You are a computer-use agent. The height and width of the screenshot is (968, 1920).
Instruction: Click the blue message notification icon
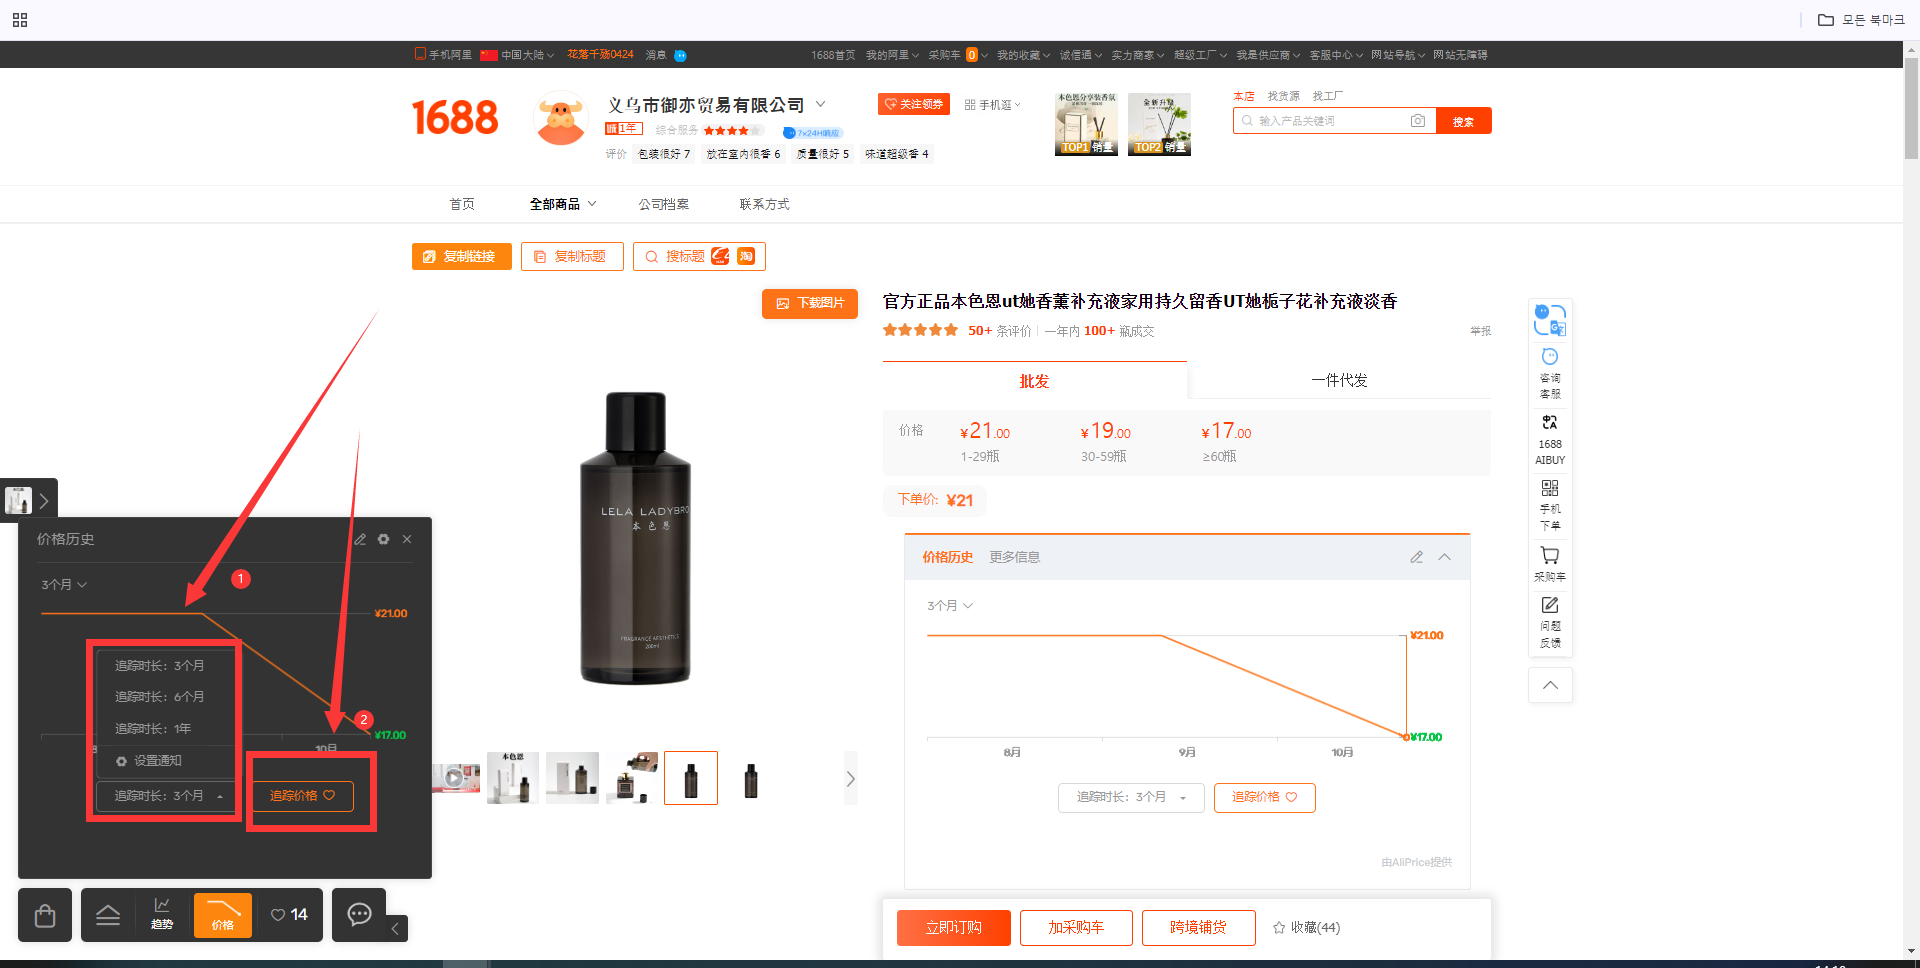tap(680, 55)
